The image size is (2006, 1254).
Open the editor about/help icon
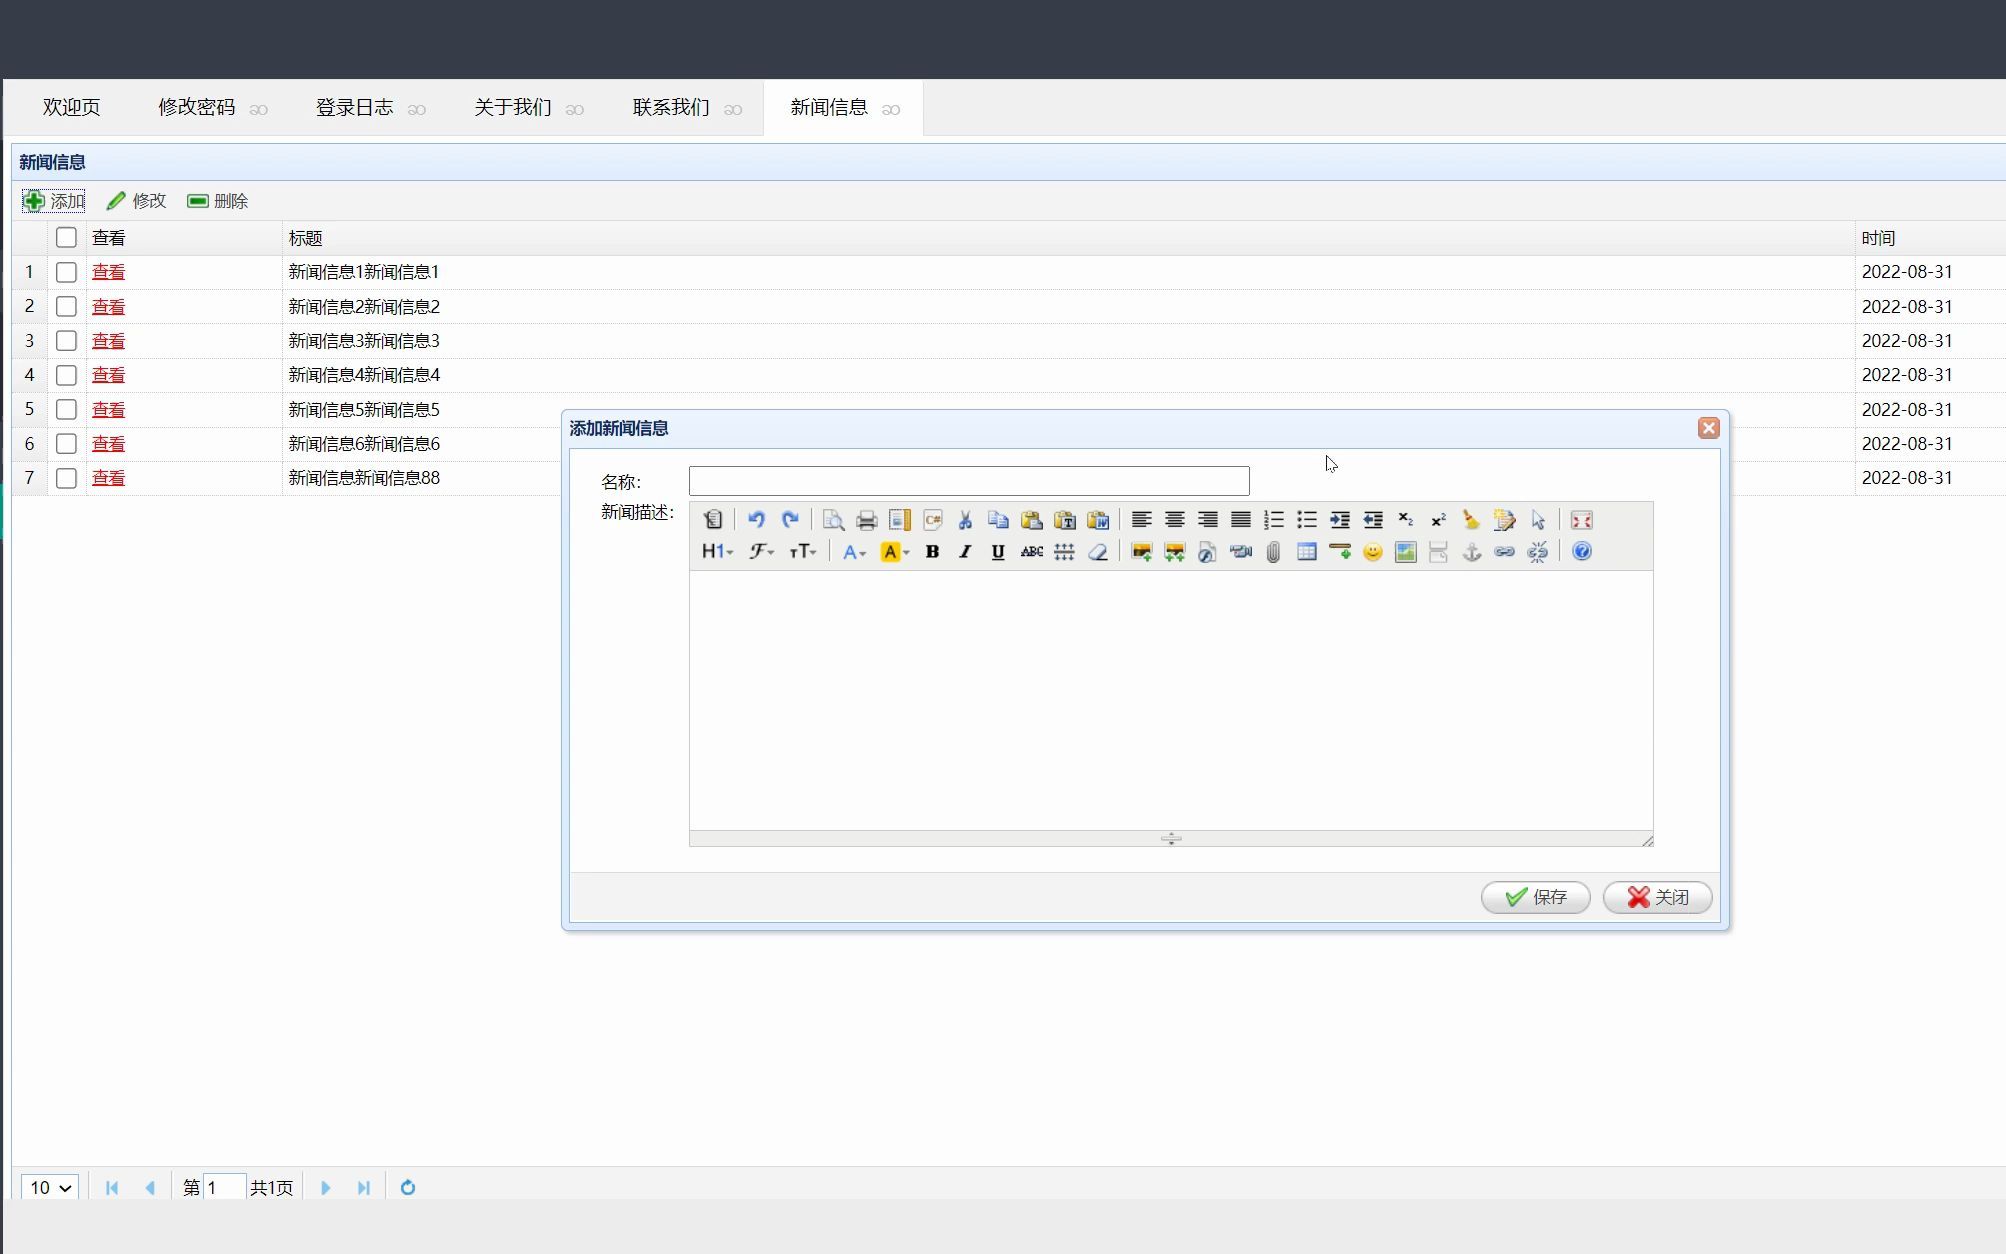pyautogui.click(x=1581, y=552)
